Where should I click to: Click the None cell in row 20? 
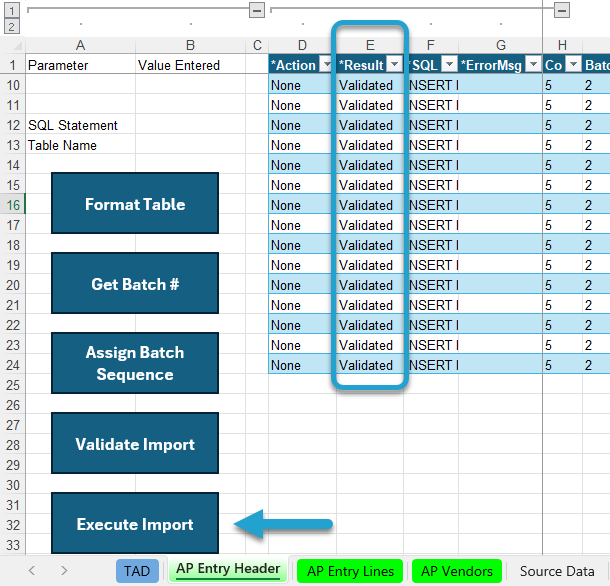point(302,285)
